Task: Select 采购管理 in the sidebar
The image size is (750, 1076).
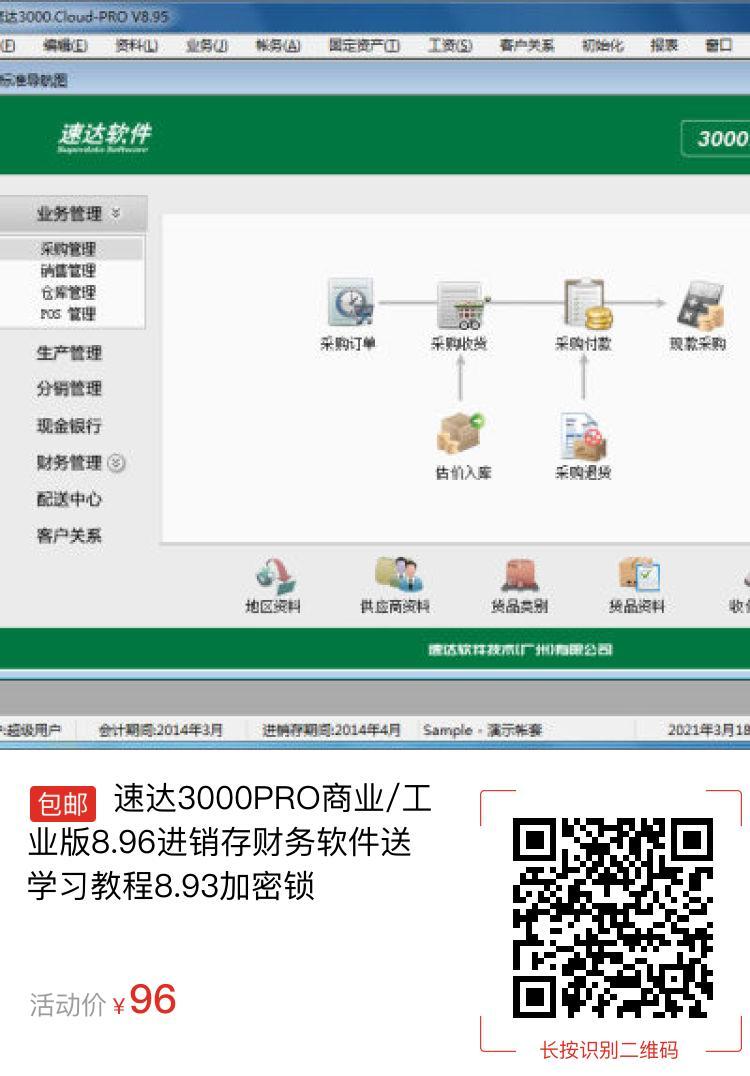Action: [x=68, y=249]
